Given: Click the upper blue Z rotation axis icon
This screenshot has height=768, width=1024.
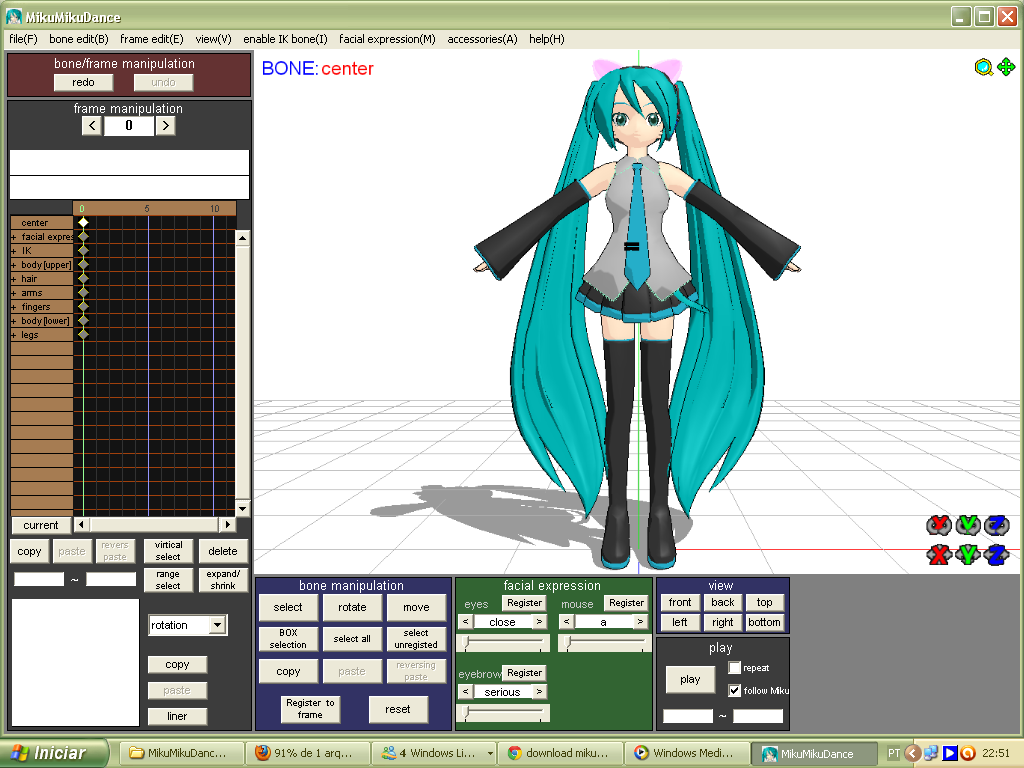Looking at the screenshot, I should tap(997, 524).
